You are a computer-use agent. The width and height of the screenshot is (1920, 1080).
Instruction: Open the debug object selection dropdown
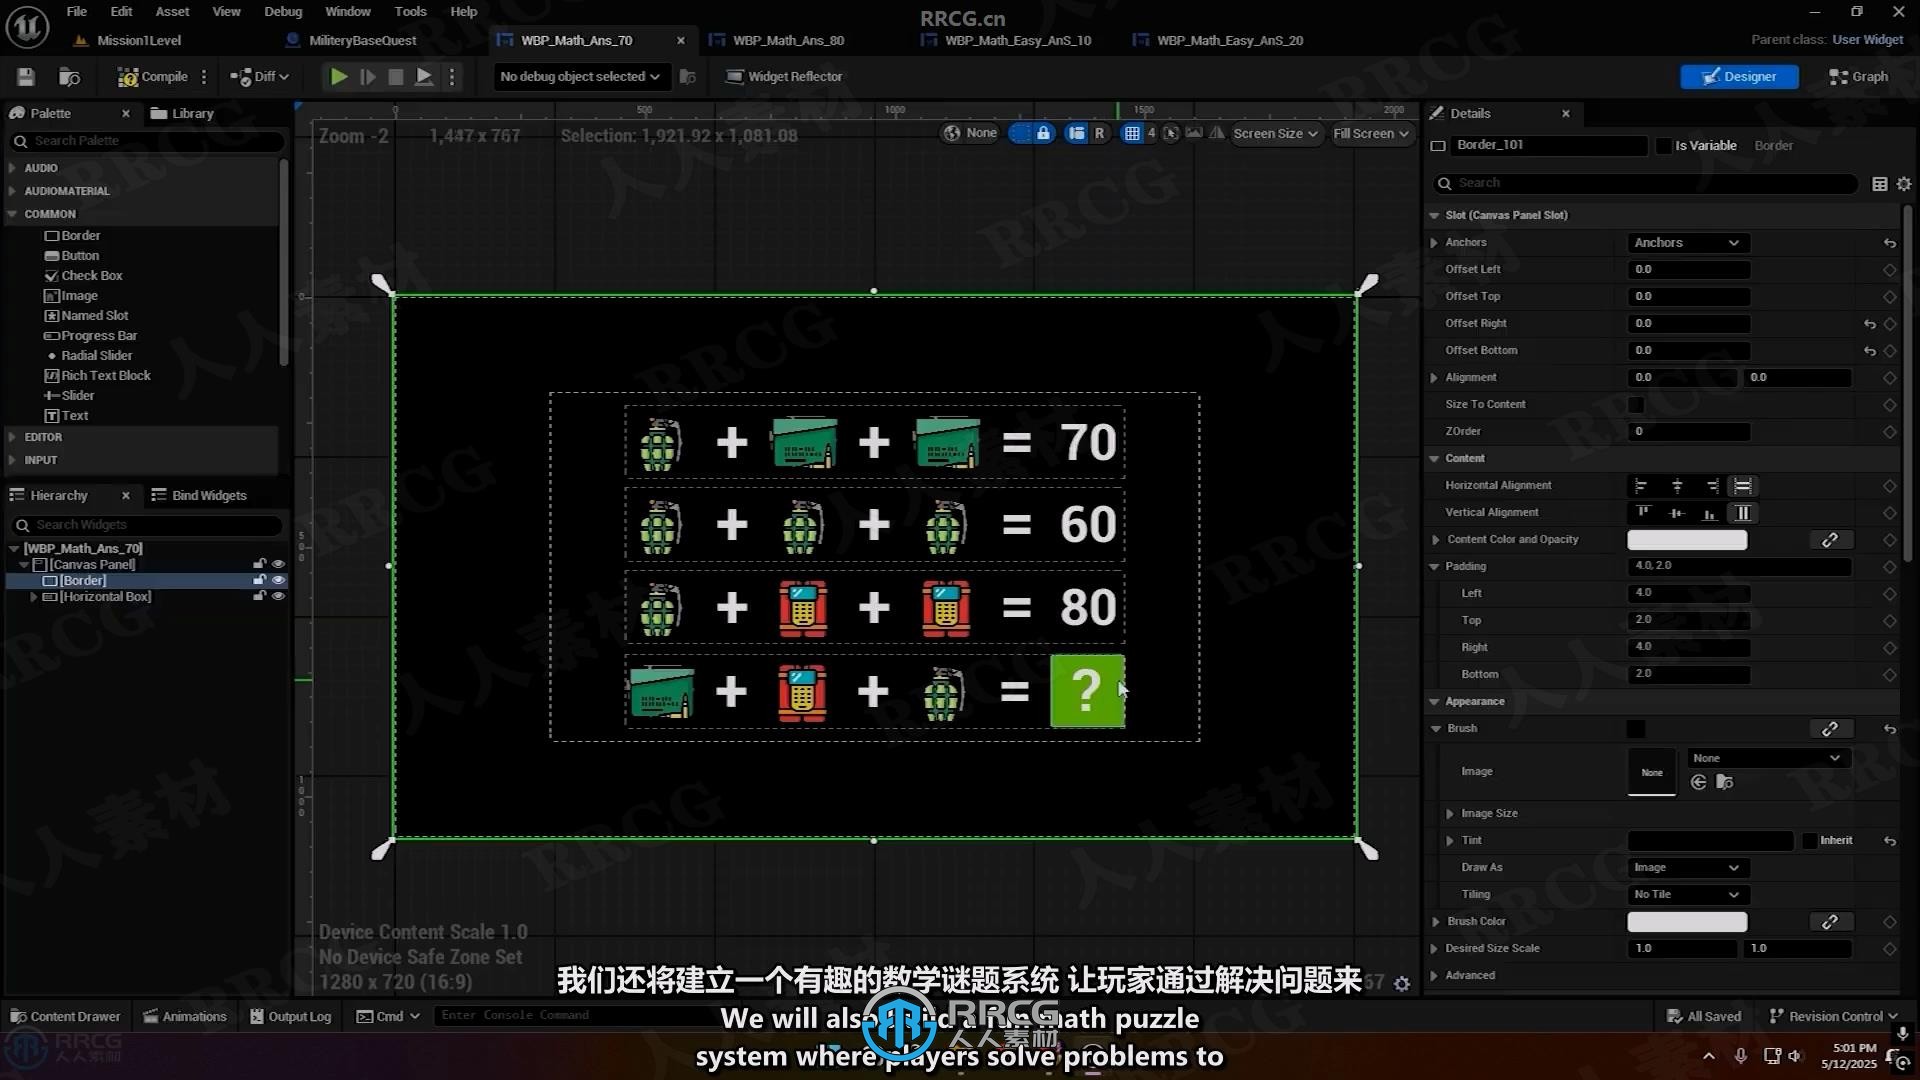click(579, 77)
